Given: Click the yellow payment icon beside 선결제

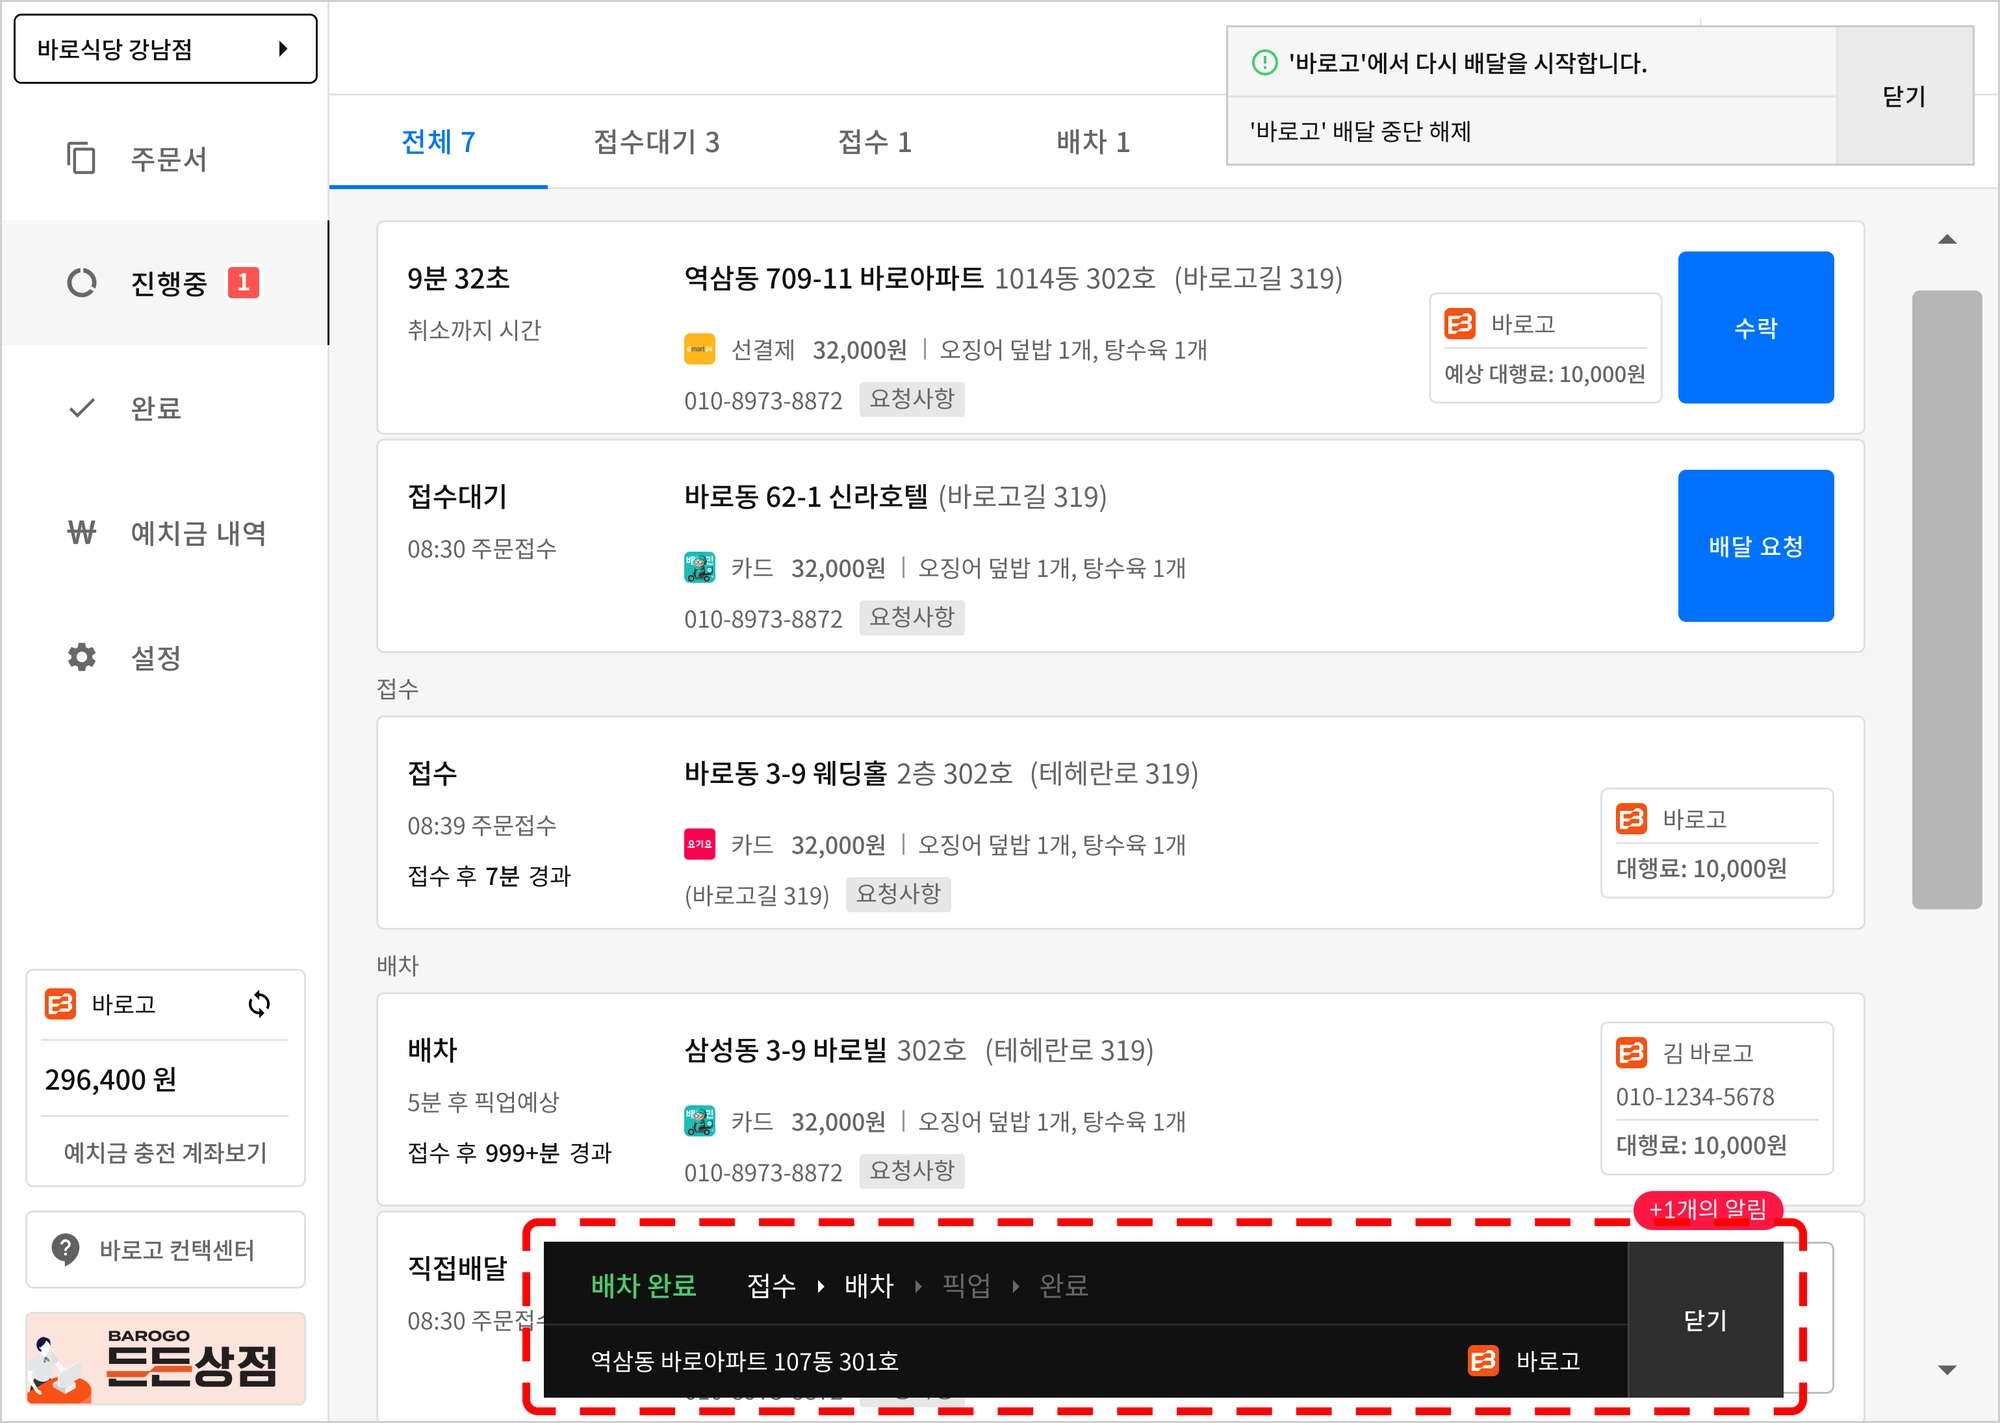Looking at the screenshot, I should (x=699, y=349).
